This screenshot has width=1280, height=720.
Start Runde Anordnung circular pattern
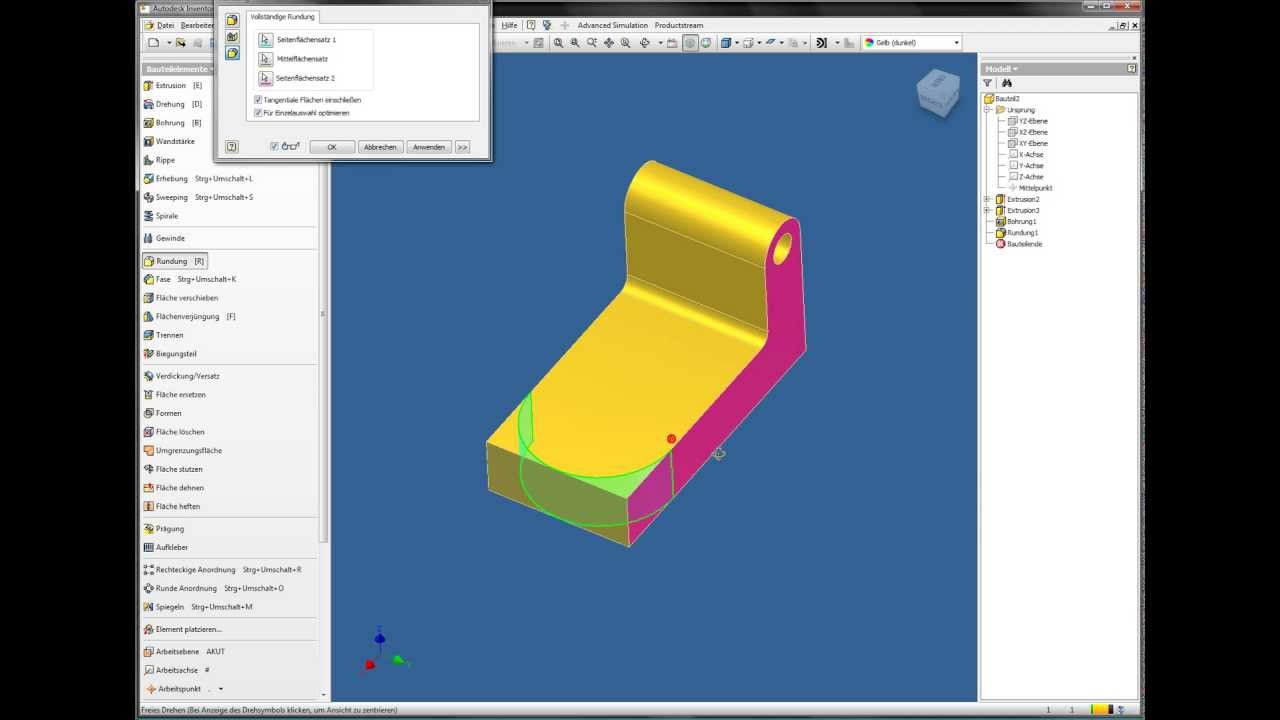(213, 588)
